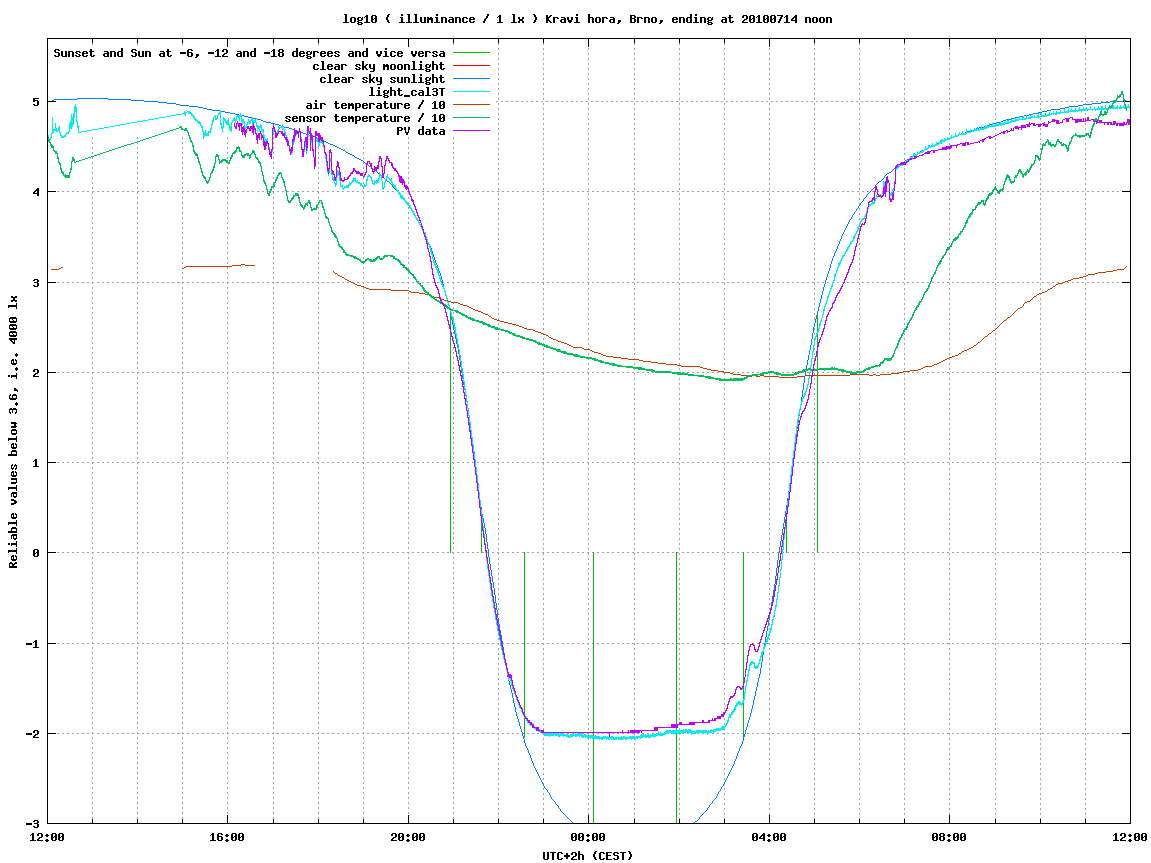
Task: Click the x-axis caption 'UTC+2h (CEST)'
Action: (x=587, y=856)
